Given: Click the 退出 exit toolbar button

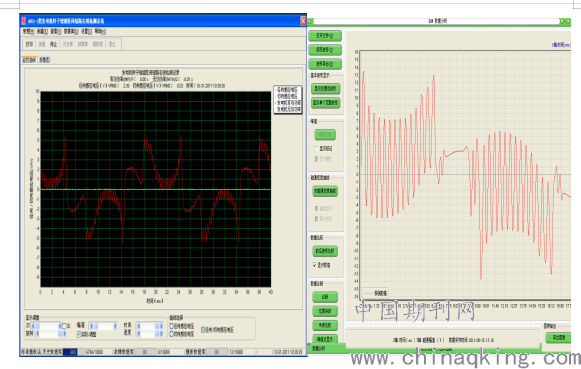Looking at the screenshot, I should [112, 44].
